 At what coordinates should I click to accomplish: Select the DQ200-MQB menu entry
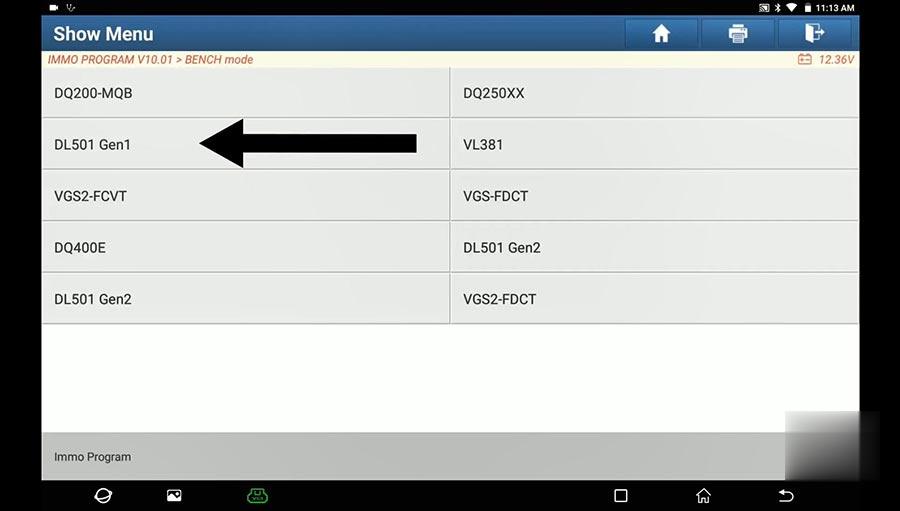pyautogui.click(x=246, y=93)
